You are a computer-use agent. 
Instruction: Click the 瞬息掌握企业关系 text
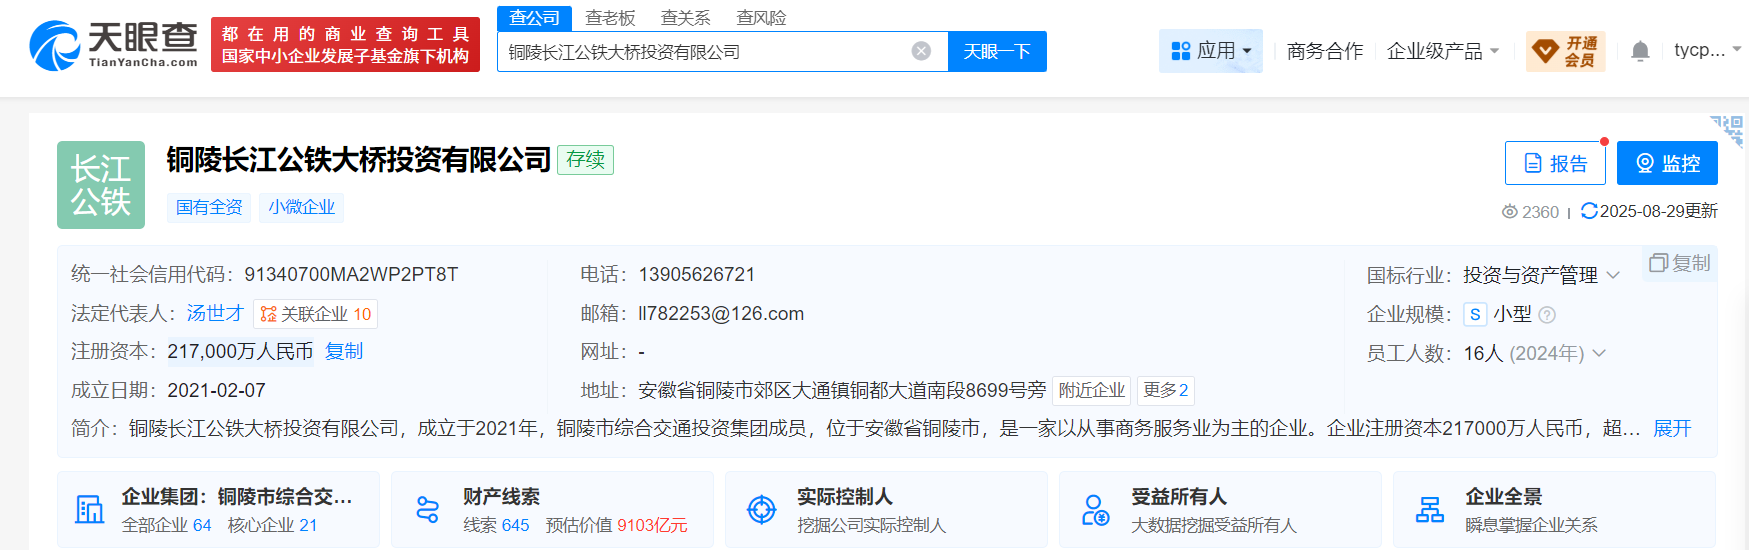(1531, 525)
